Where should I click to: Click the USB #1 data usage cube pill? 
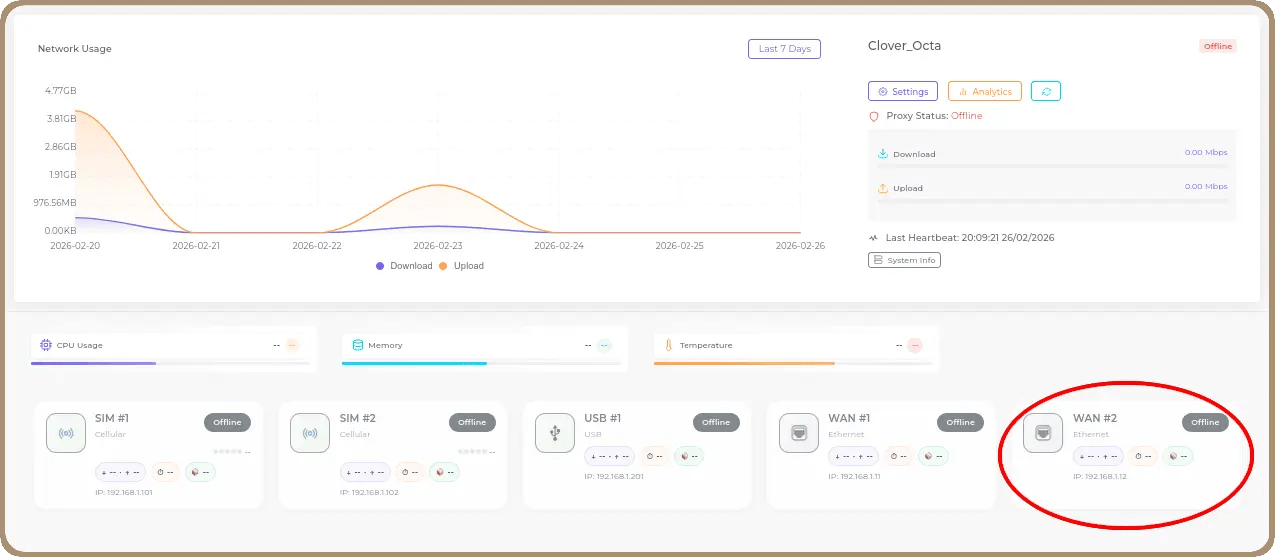689,456
